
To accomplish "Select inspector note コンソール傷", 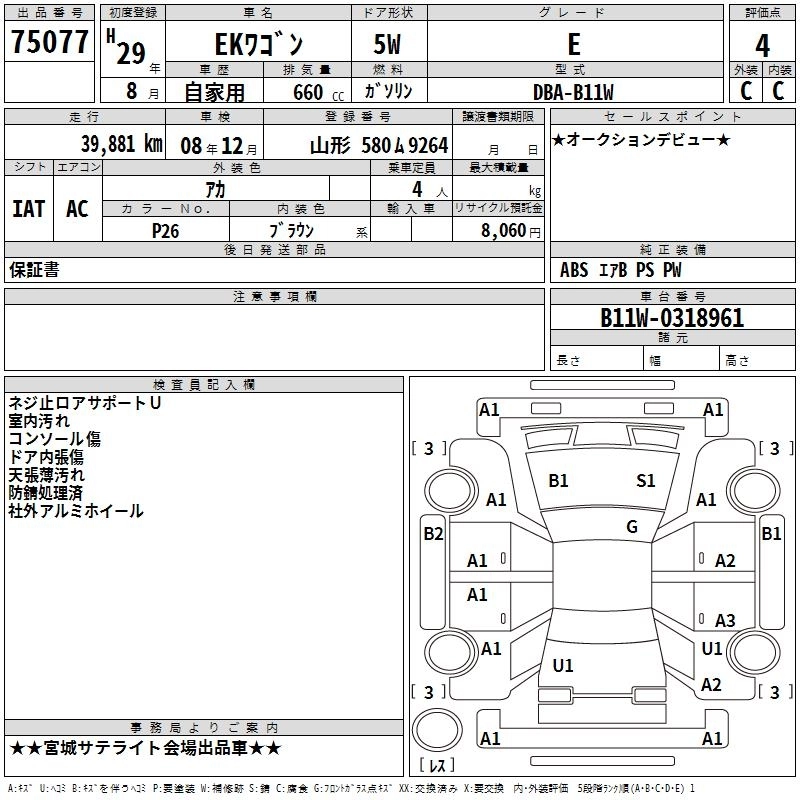I will coord(55,439).
